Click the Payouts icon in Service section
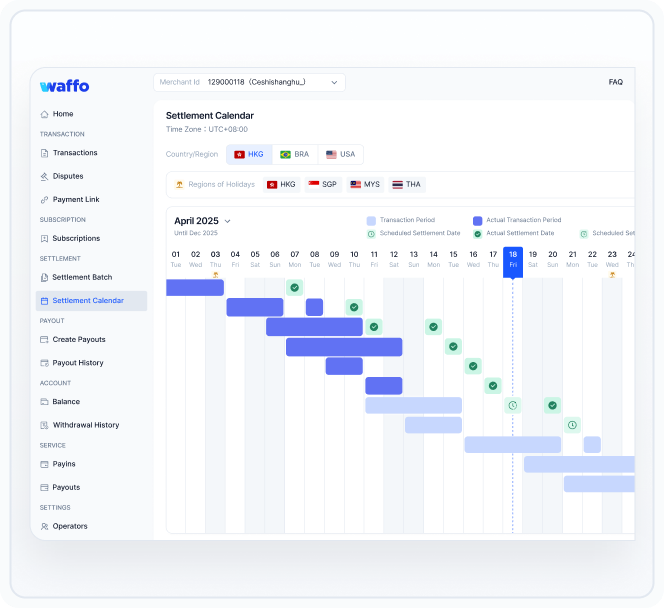Screen dimensions: 664x608 click(44, 487)
